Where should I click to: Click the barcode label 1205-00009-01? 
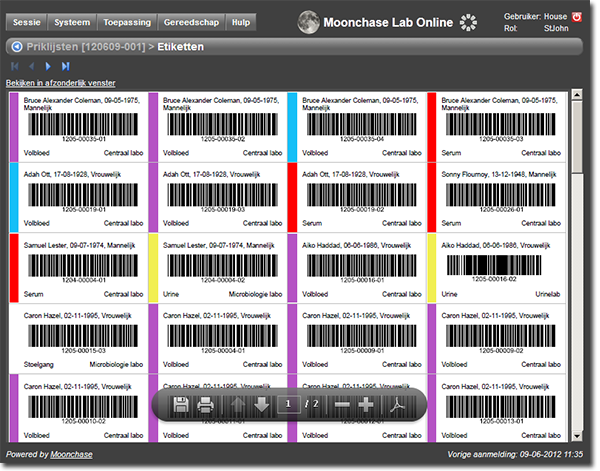[362, 339]
